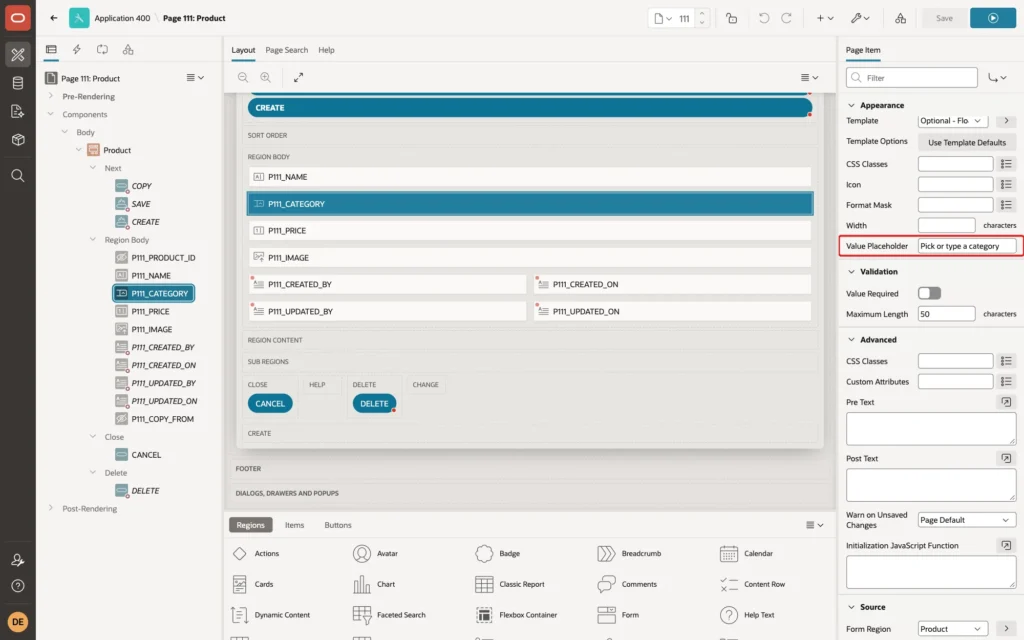1024x640 pixels.
Task: Open the Warn on Unsaved Changes dropdown
Action: (x=967, y=520)
